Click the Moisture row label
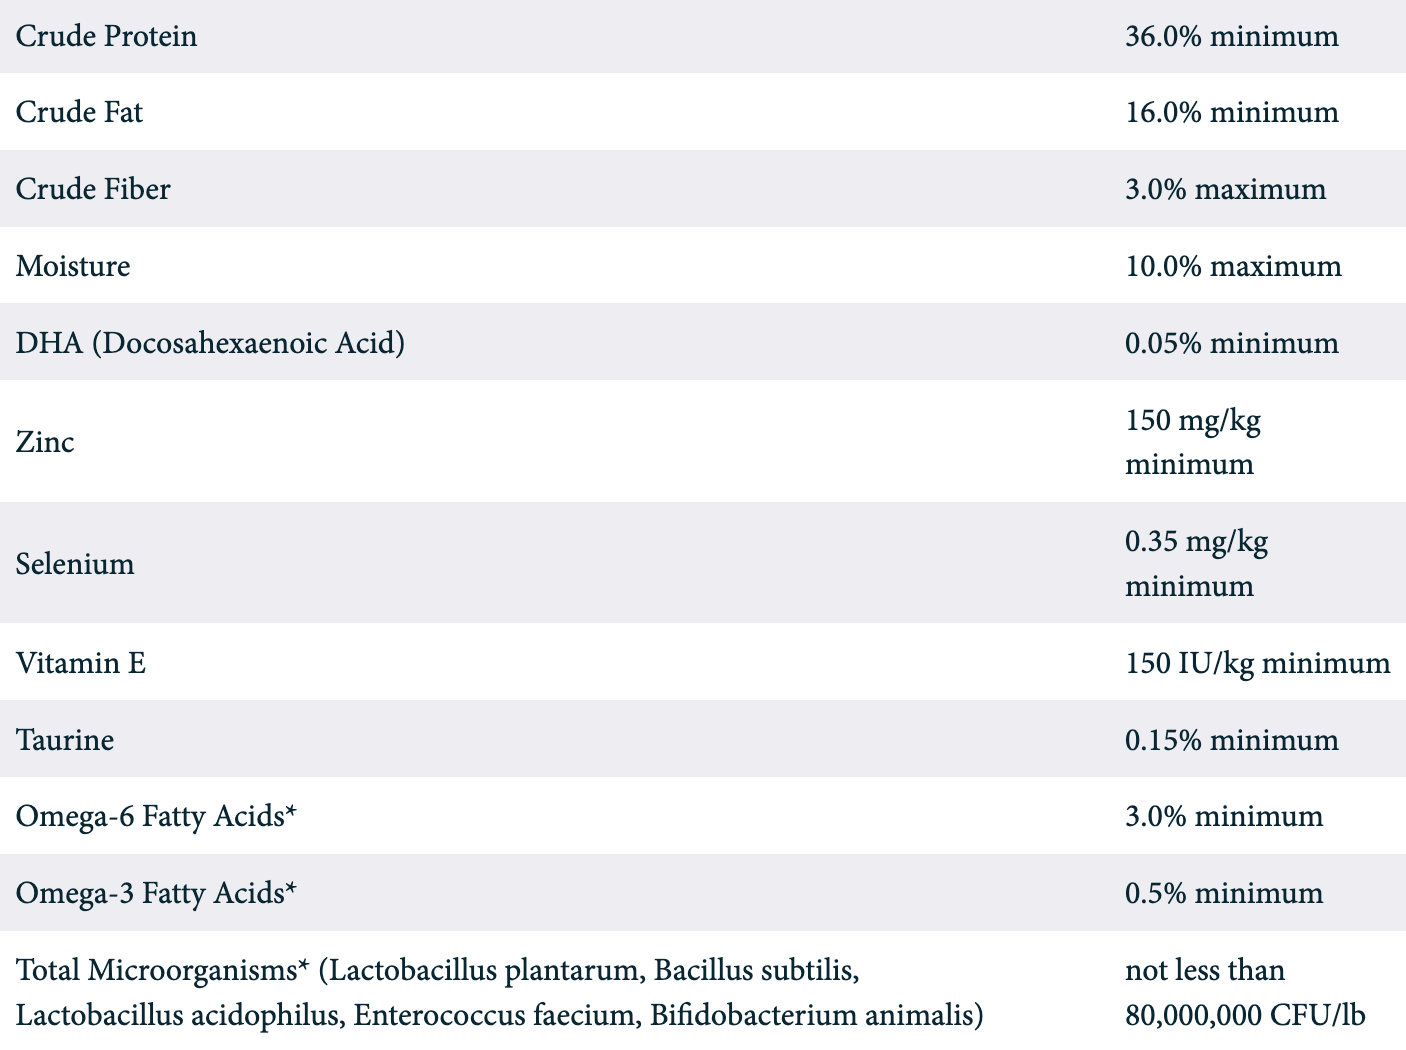This screenshot has height=1050, width=1406. click(x=73, y=266)
